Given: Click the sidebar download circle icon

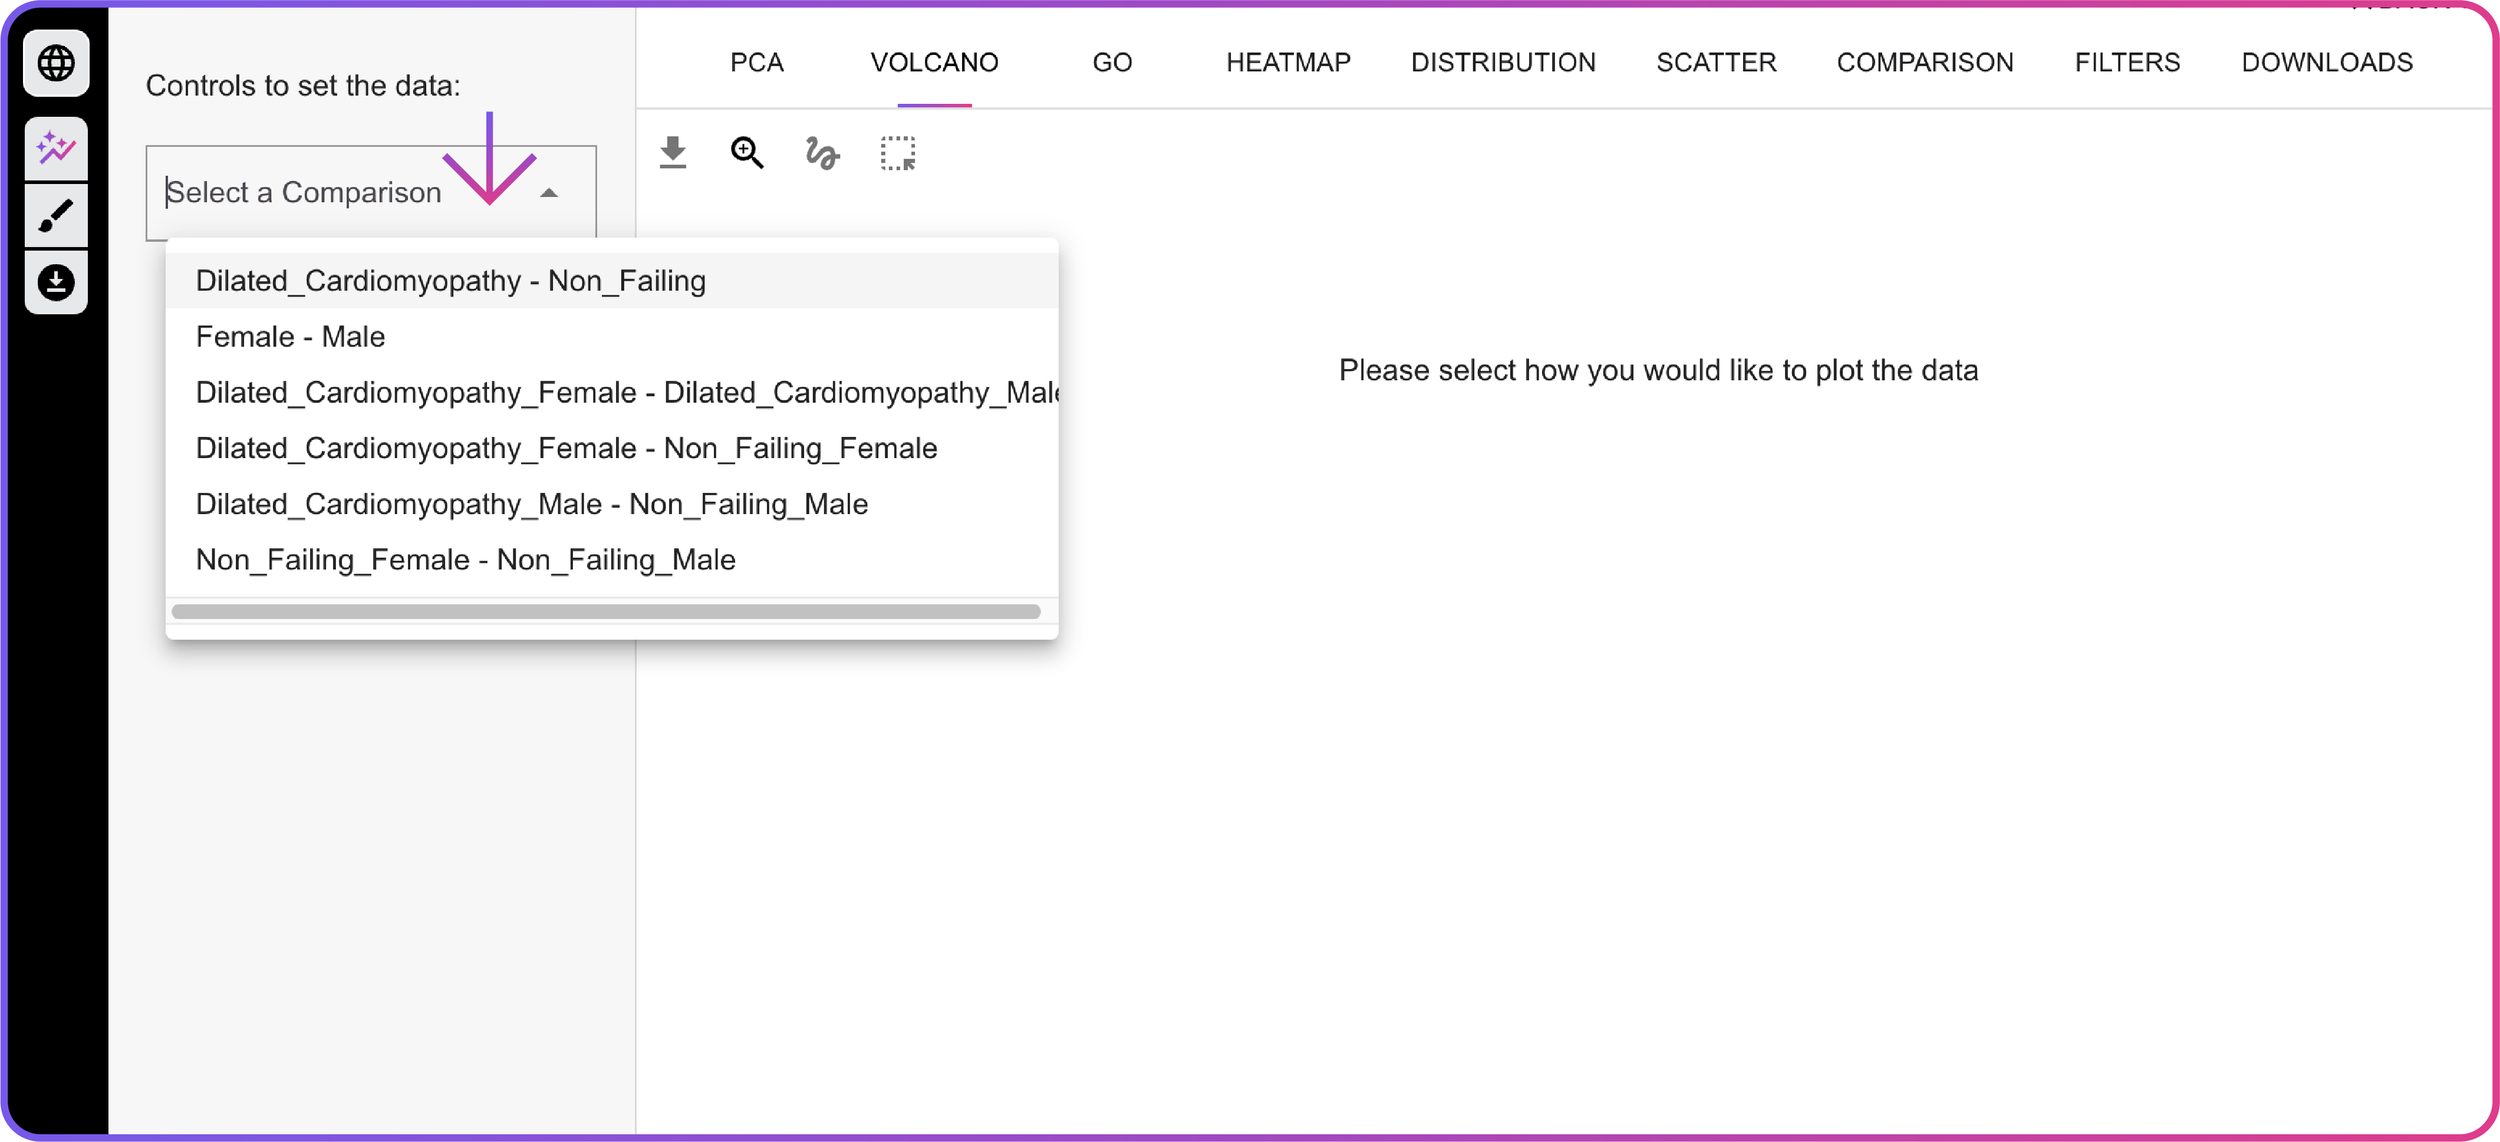Looking at the screenshot, I should click(56, 283).
